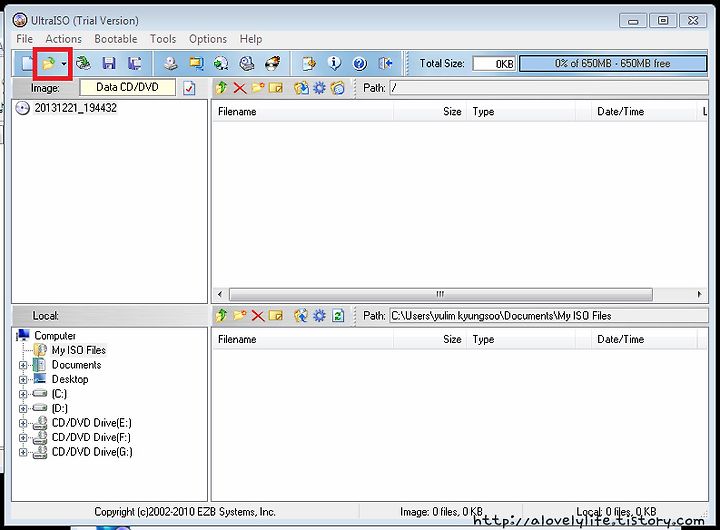Open the Tools menu

click(x=163, y=39)
